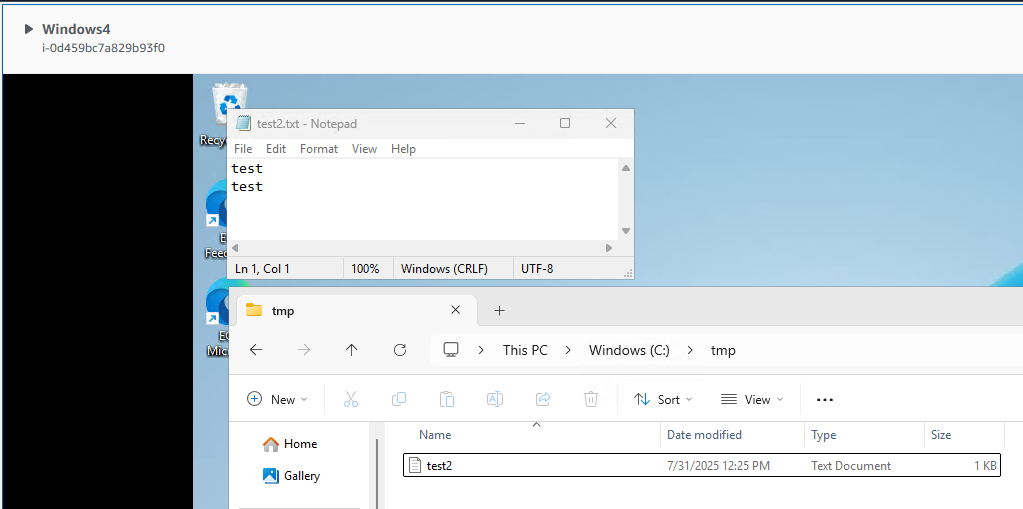Click tmp breadcrumb segment
1023x509 pixels.
(x=723, y=350)
